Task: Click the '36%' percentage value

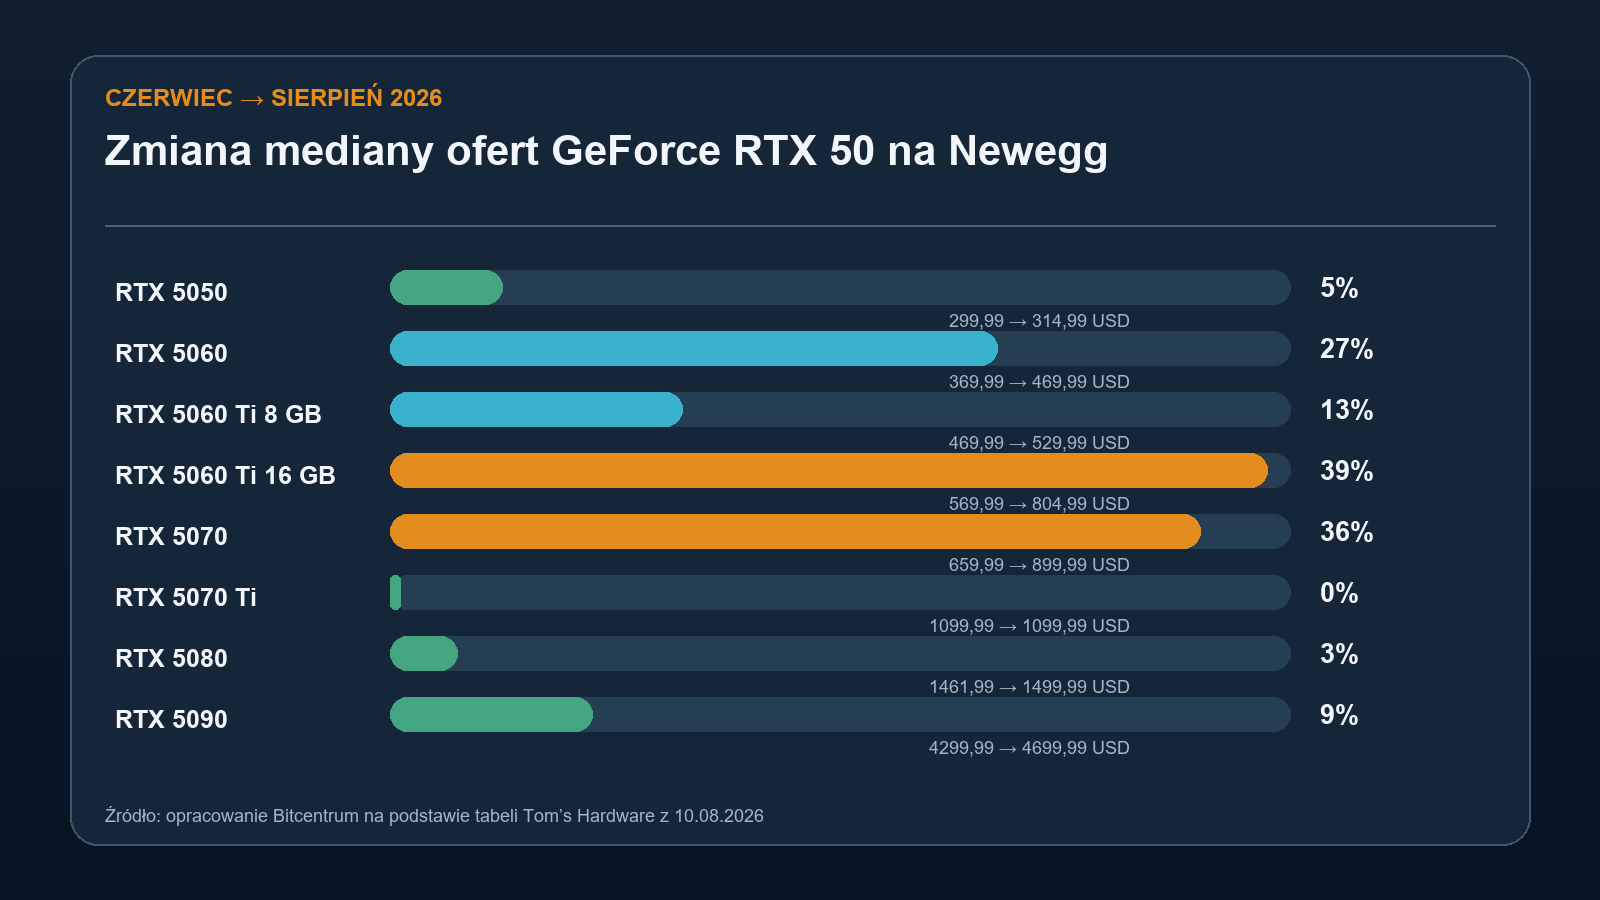Action: [x=1346, y=532]
